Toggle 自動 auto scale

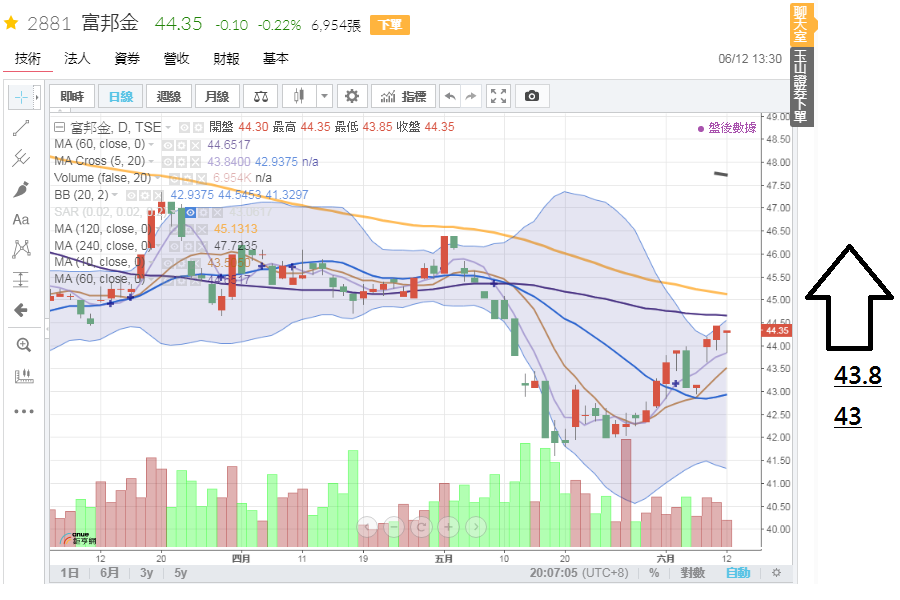tap(737, 573)
